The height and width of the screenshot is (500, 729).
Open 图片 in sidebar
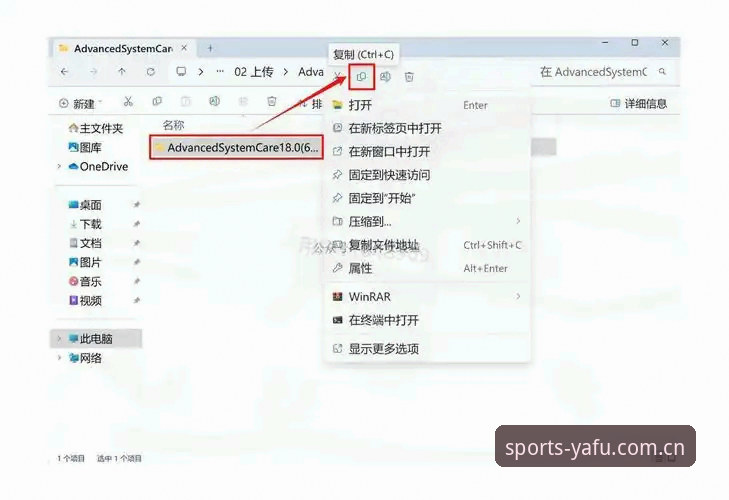point(85,262)
